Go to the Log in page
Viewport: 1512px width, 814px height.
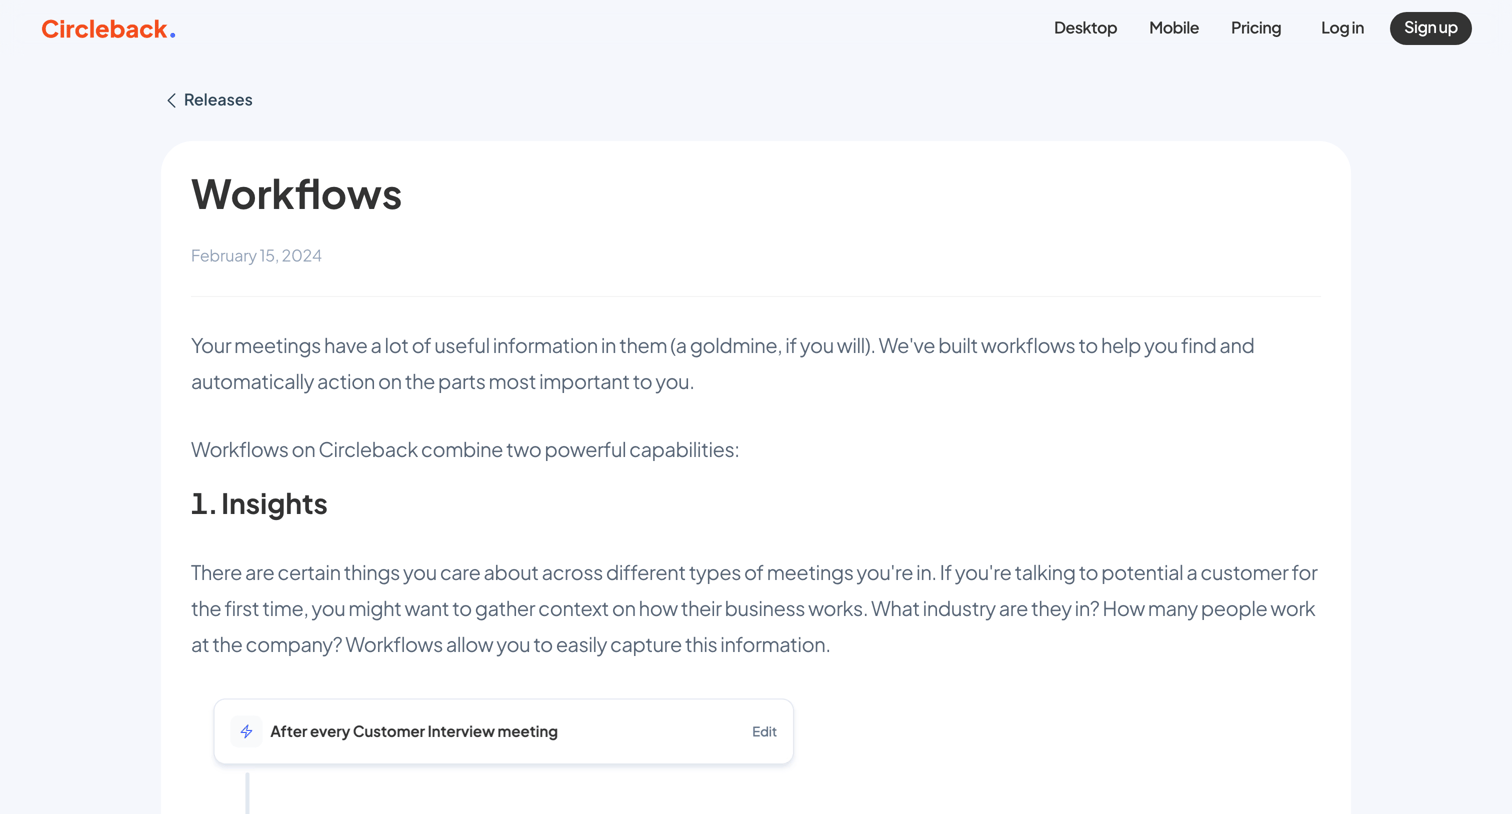1342,28
